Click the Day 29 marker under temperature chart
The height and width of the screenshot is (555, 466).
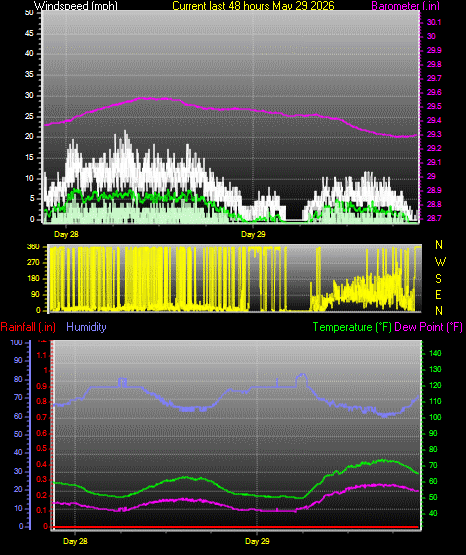(x=257, y=541)
